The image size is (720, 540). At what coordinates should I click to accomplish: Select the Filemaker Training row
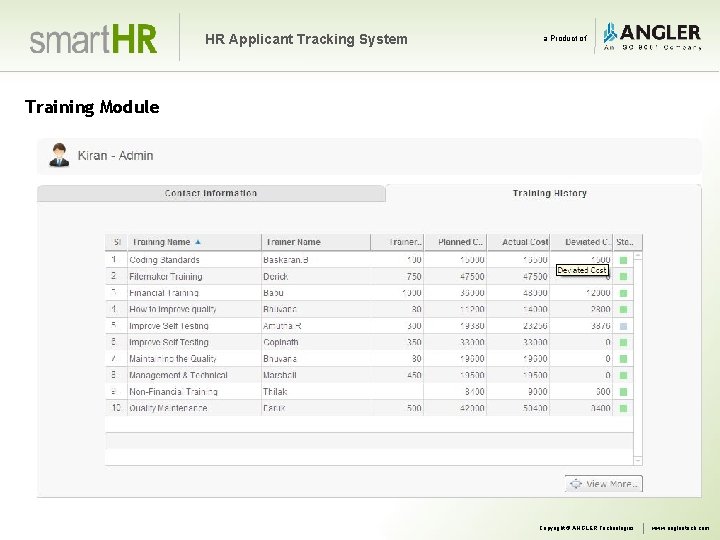[369, 276]
